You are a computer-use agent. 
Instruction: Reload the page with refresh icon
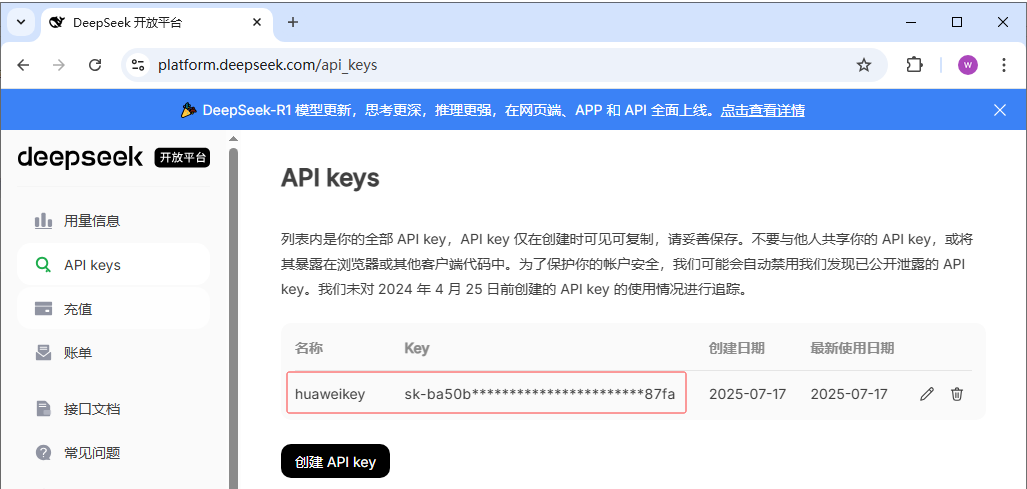(x=95, y=65)
